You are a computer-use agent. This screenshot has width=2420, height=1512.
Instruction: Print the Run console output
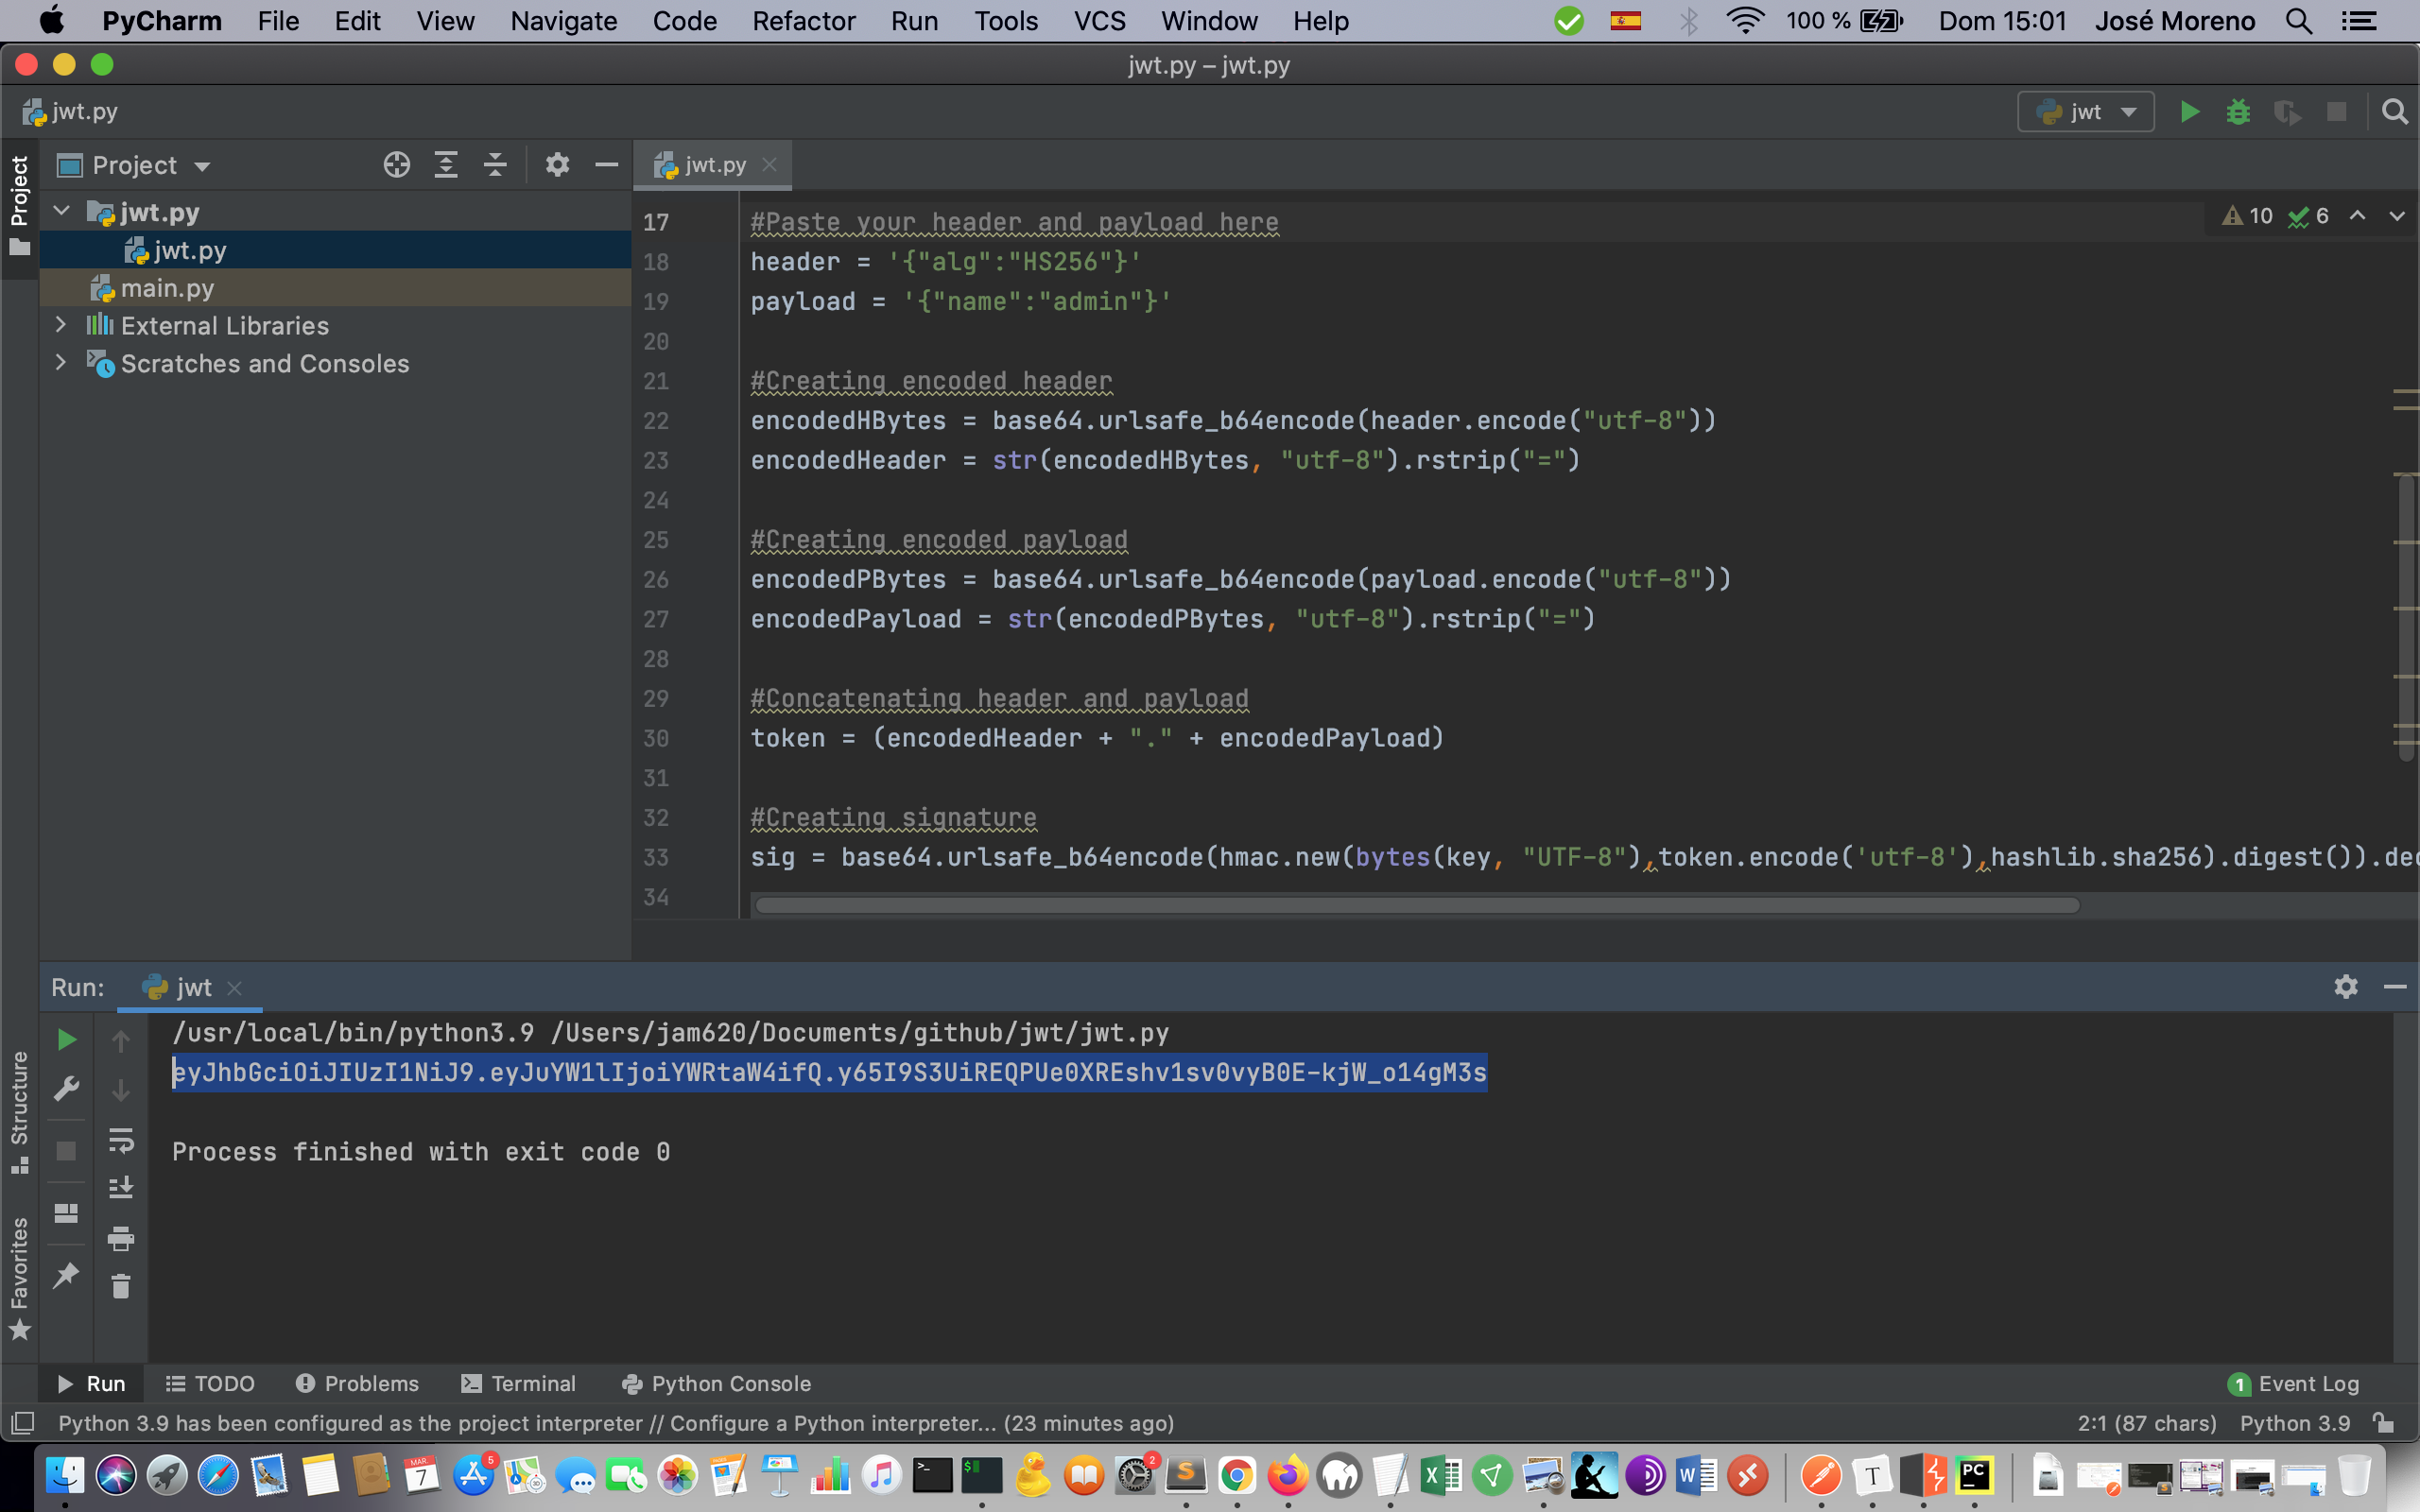(121, 1239)
